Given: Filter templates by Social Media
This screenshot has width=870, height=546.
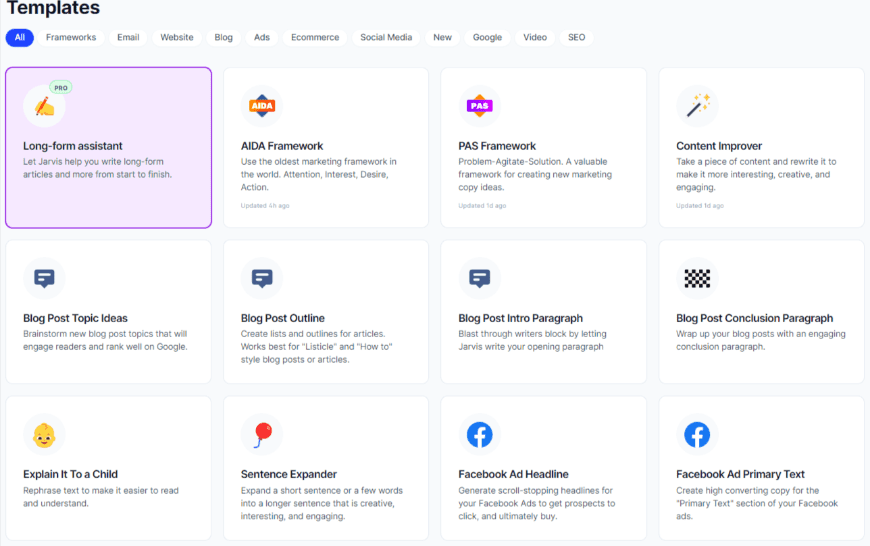Looking at the screenshot, I should tap(386, 37).
